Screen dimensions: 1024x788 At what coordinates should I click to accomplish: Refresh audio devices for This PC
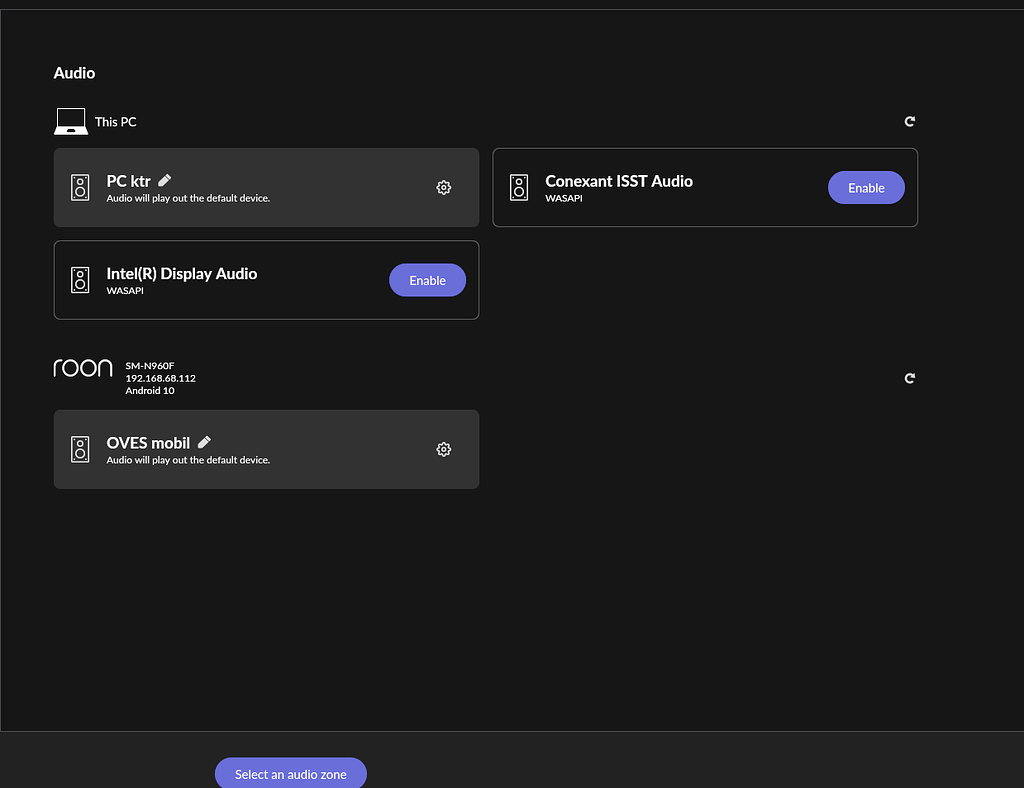tap(909, 121)
